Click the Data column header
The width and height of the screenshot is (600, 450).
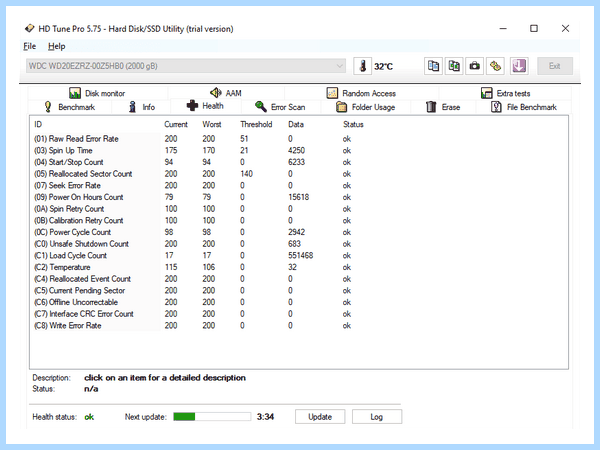pos(296,124)
